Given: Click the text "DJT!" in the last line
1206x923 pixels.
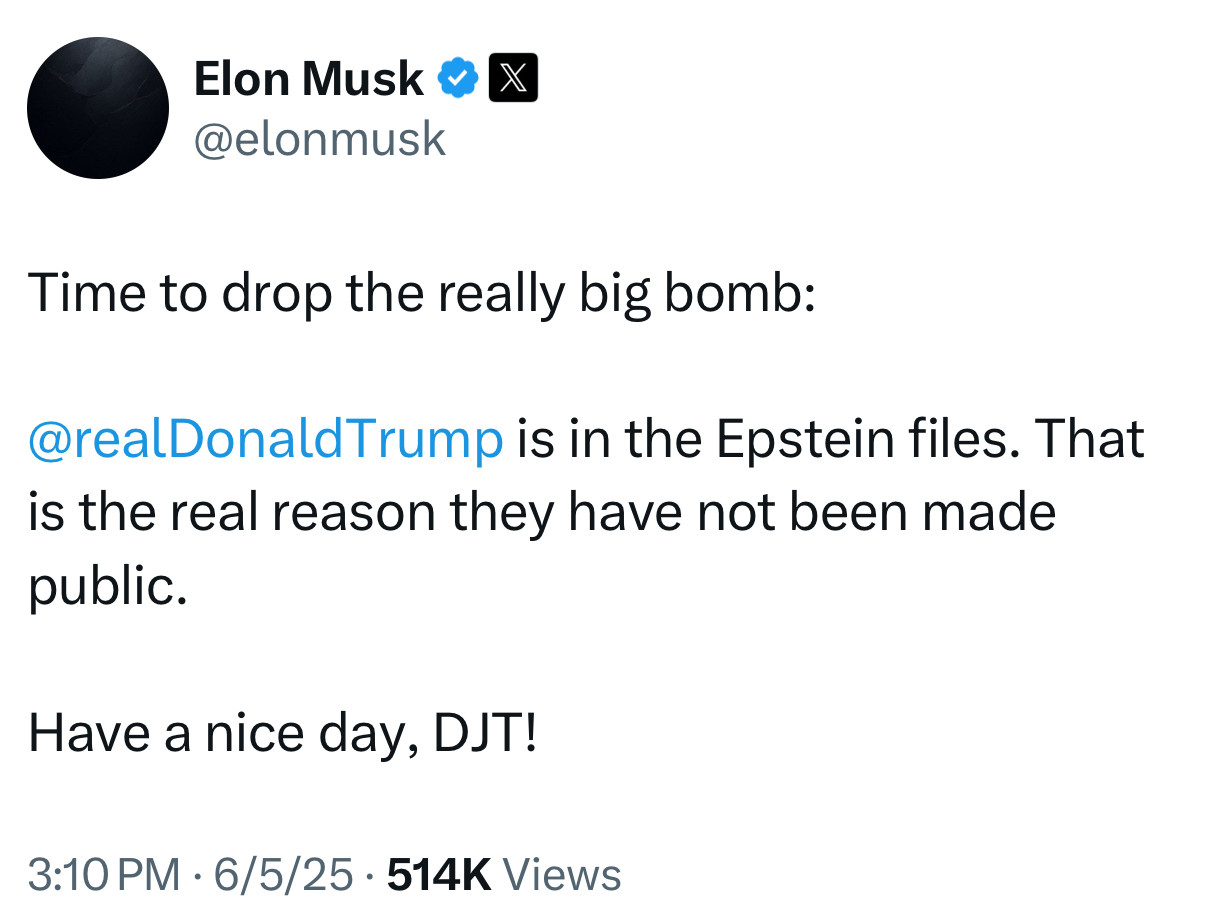Looking at the screenshot, I should click(486, 734).
